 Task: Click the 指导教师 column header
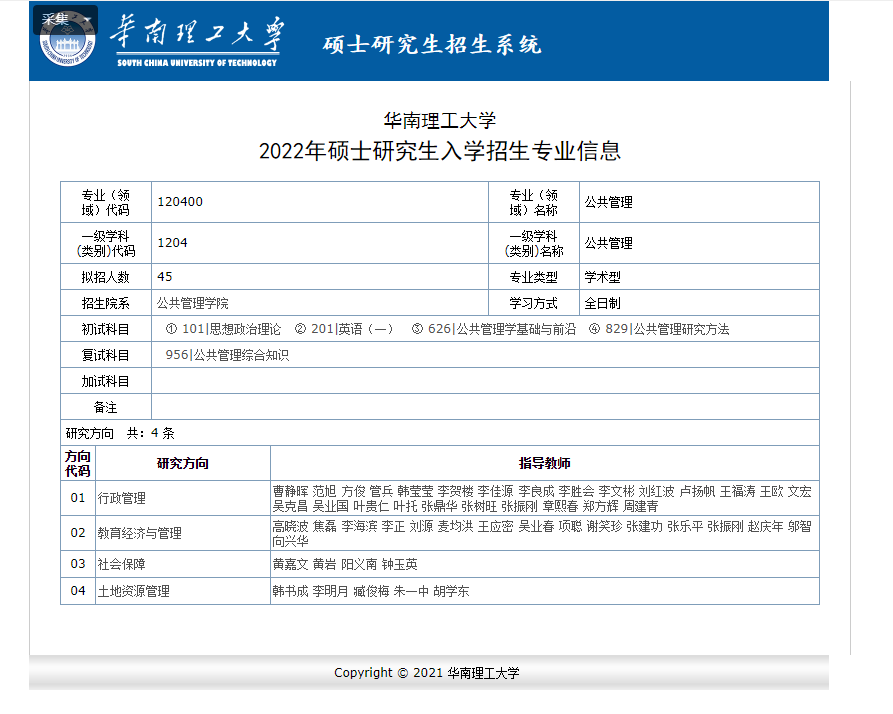544,463
